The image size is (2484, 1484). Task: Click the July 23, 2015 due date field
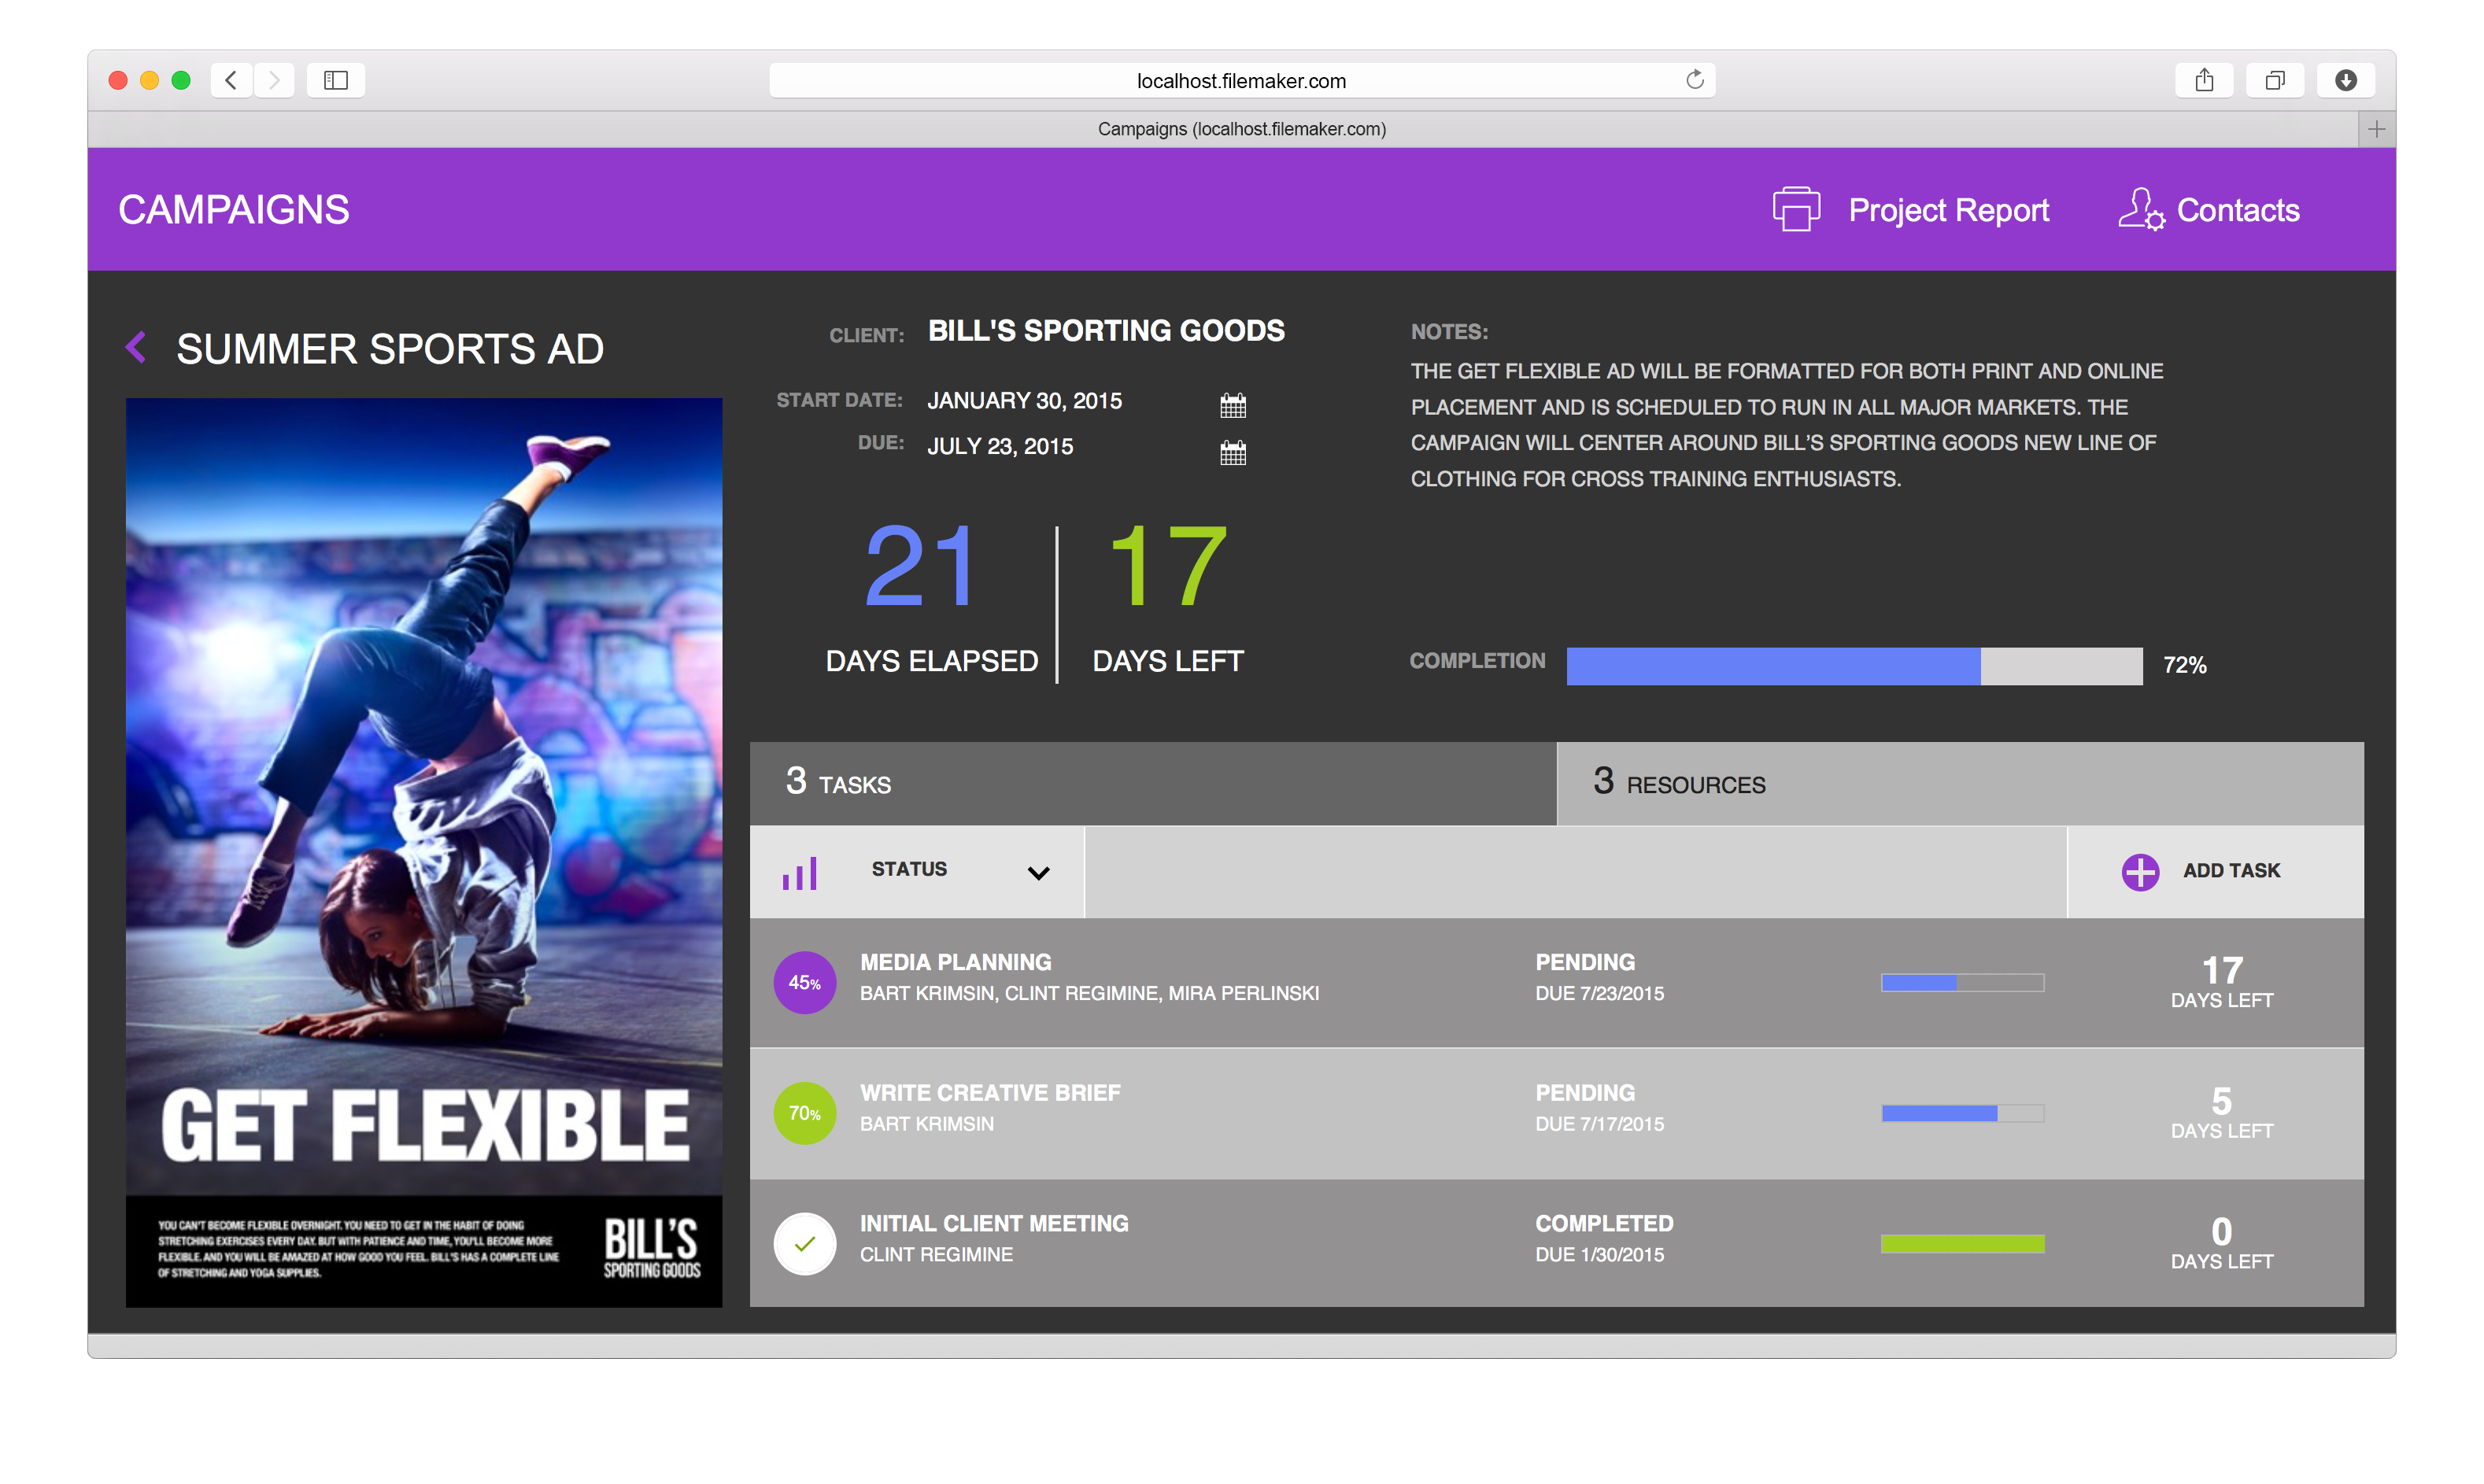1000,447
